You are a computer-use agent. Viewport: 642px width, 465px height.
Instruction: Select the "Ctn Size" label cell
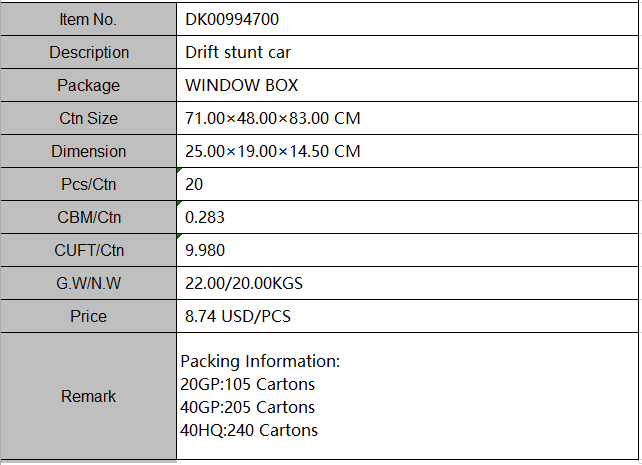pyautogui.click(x=89, y=118)
